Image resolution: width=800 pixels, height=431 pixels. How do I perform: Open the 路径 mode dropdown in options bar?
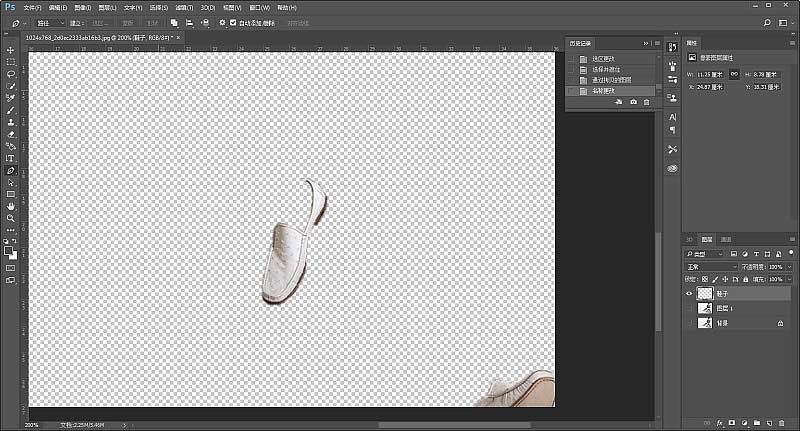tap(50, 22)
